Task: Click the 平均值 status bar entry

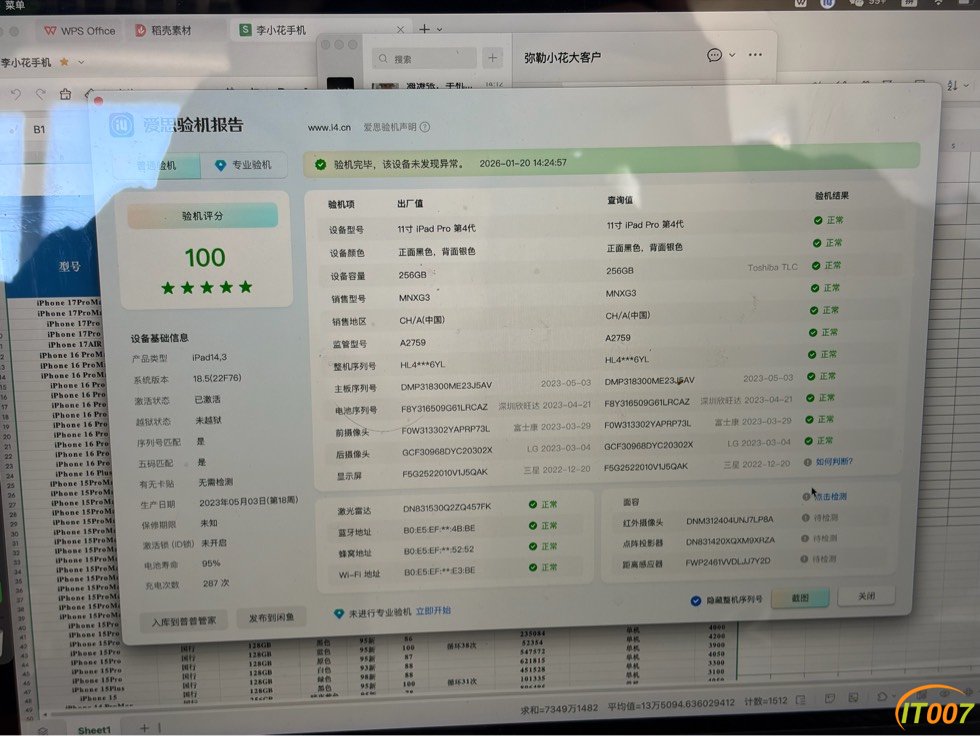Action: pyautogui.click(x=671, y=704)
